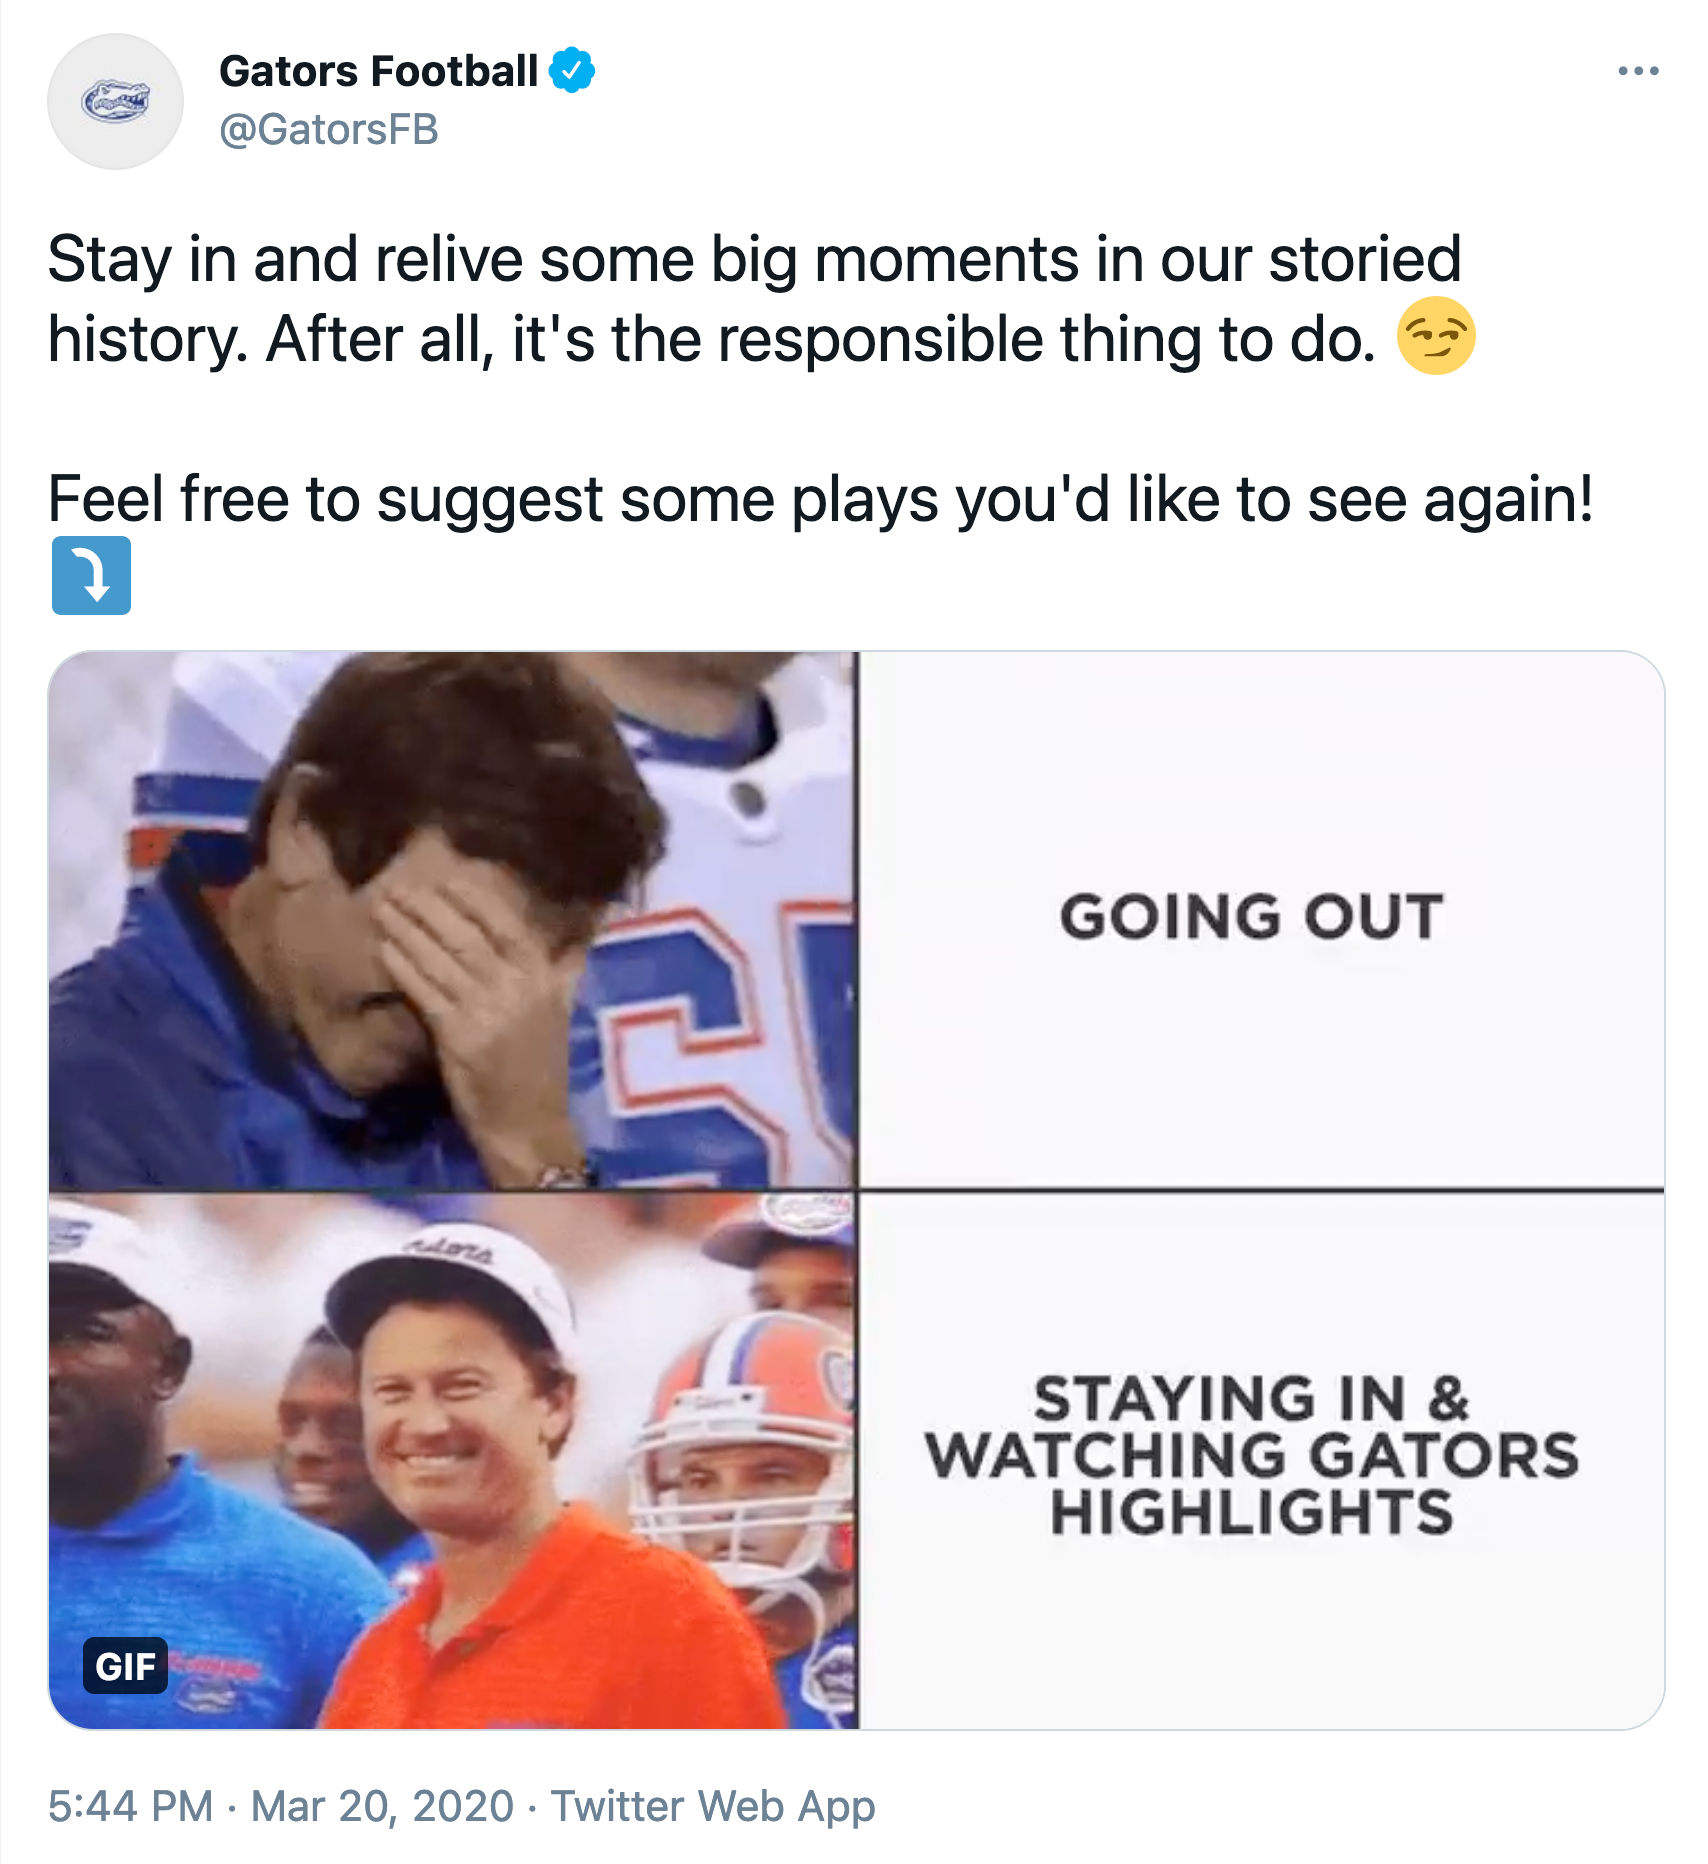Open the Twitter Web App source link

point(713,1806)
